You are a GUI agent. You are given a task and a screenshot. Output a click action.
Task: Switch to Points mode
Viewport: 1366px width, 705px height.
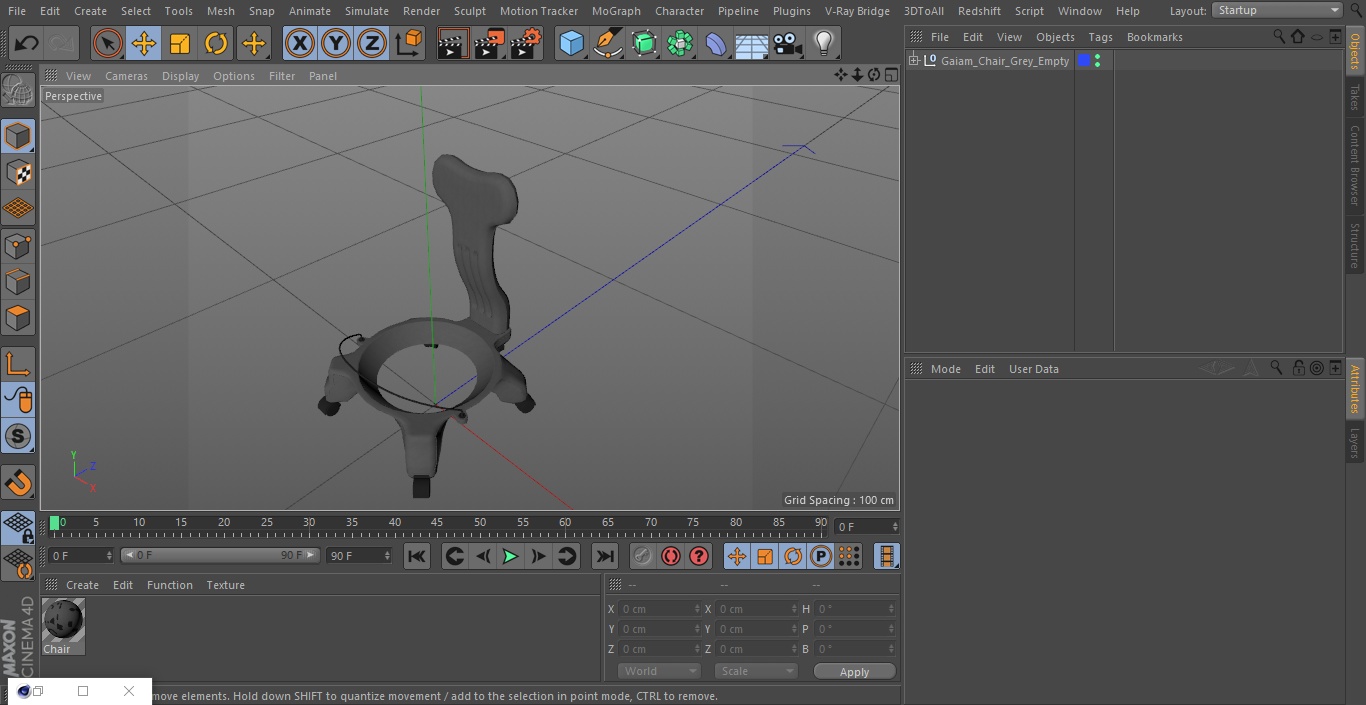pos(18,246)
